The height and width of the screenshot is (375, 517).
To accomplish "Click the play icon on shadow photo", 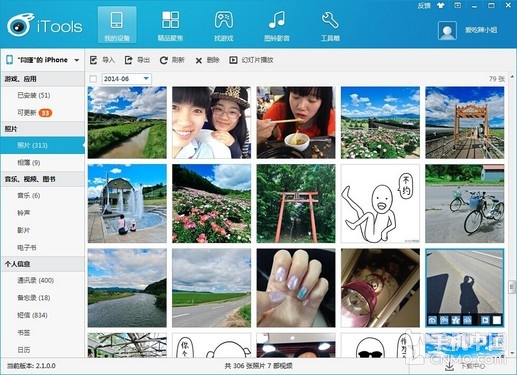I will [485, 320].
